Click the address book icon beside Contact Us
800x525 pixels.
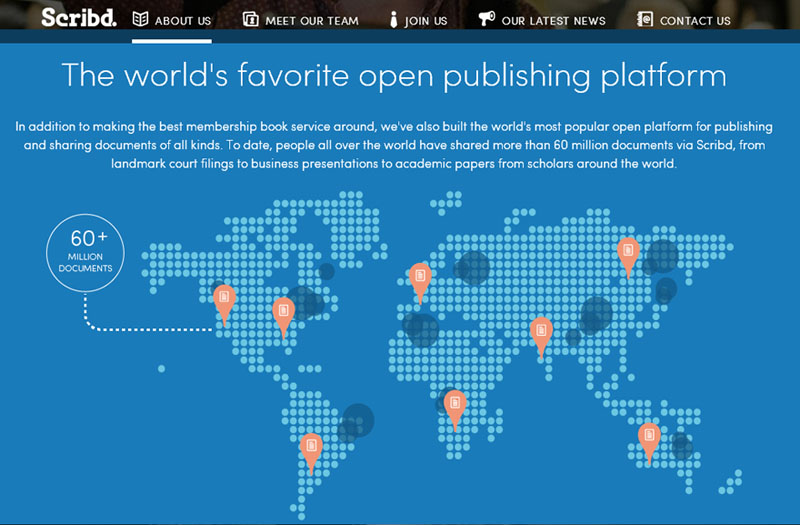[x=645, y=19]
